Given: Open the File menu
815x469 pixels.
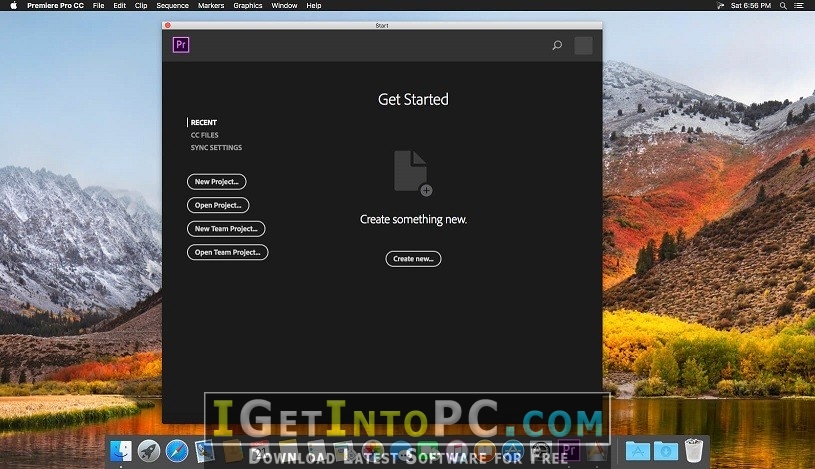Looking at the screenshot, I should (x=98, y=6).
